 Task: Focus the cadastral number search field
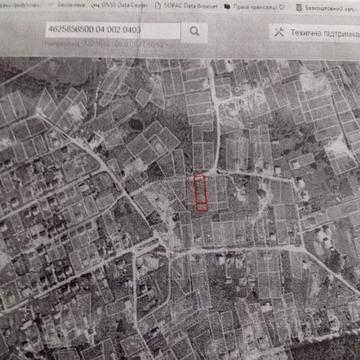113,30
